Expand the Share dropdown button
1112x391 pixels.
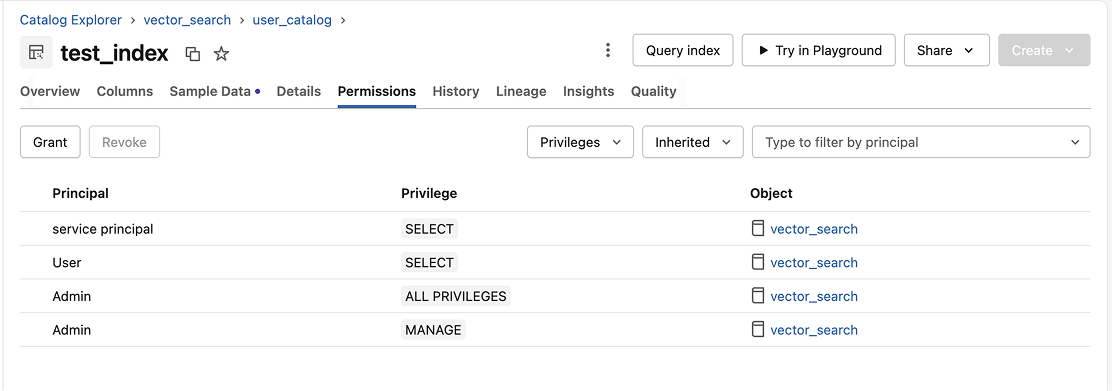point(946,50)
